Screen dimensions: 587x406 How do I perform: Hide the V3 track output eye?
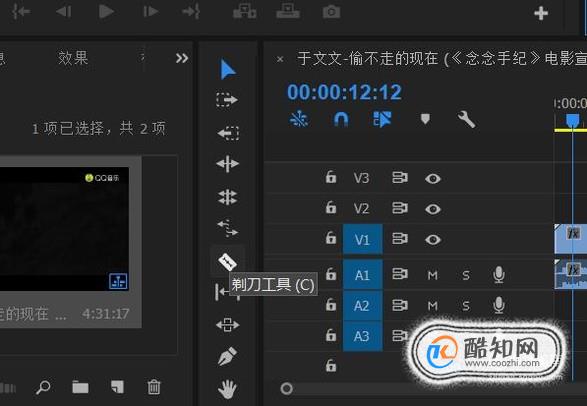point(433,178)
